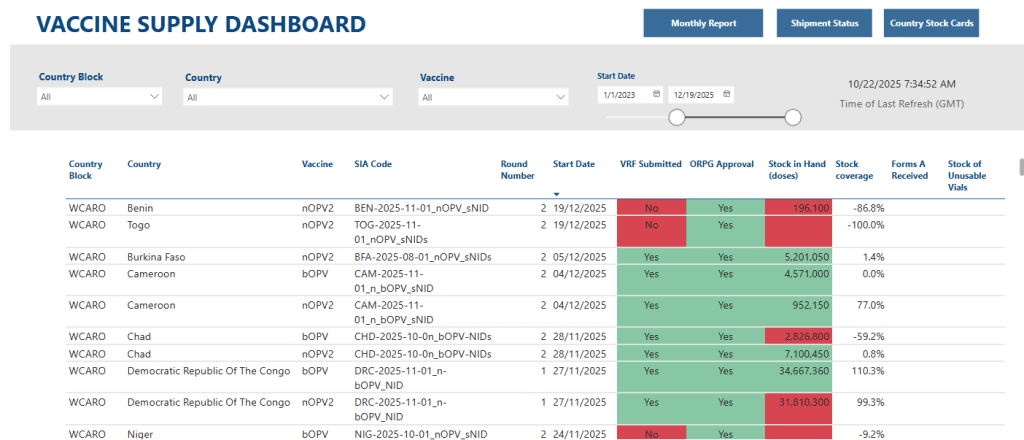The image size is (1024, 440).
Task: Open the Country filter dropdown
Action: (x=384, y=97)
